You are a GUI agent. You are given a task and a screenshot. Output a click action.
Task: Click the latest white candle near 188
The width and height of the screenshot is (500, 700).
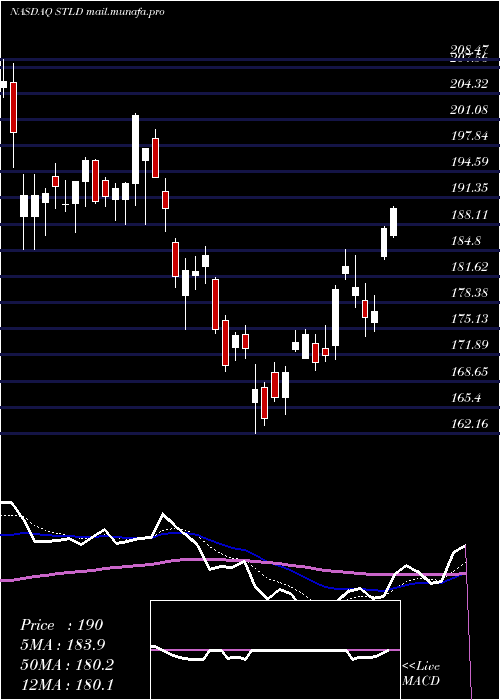[393, 221]
